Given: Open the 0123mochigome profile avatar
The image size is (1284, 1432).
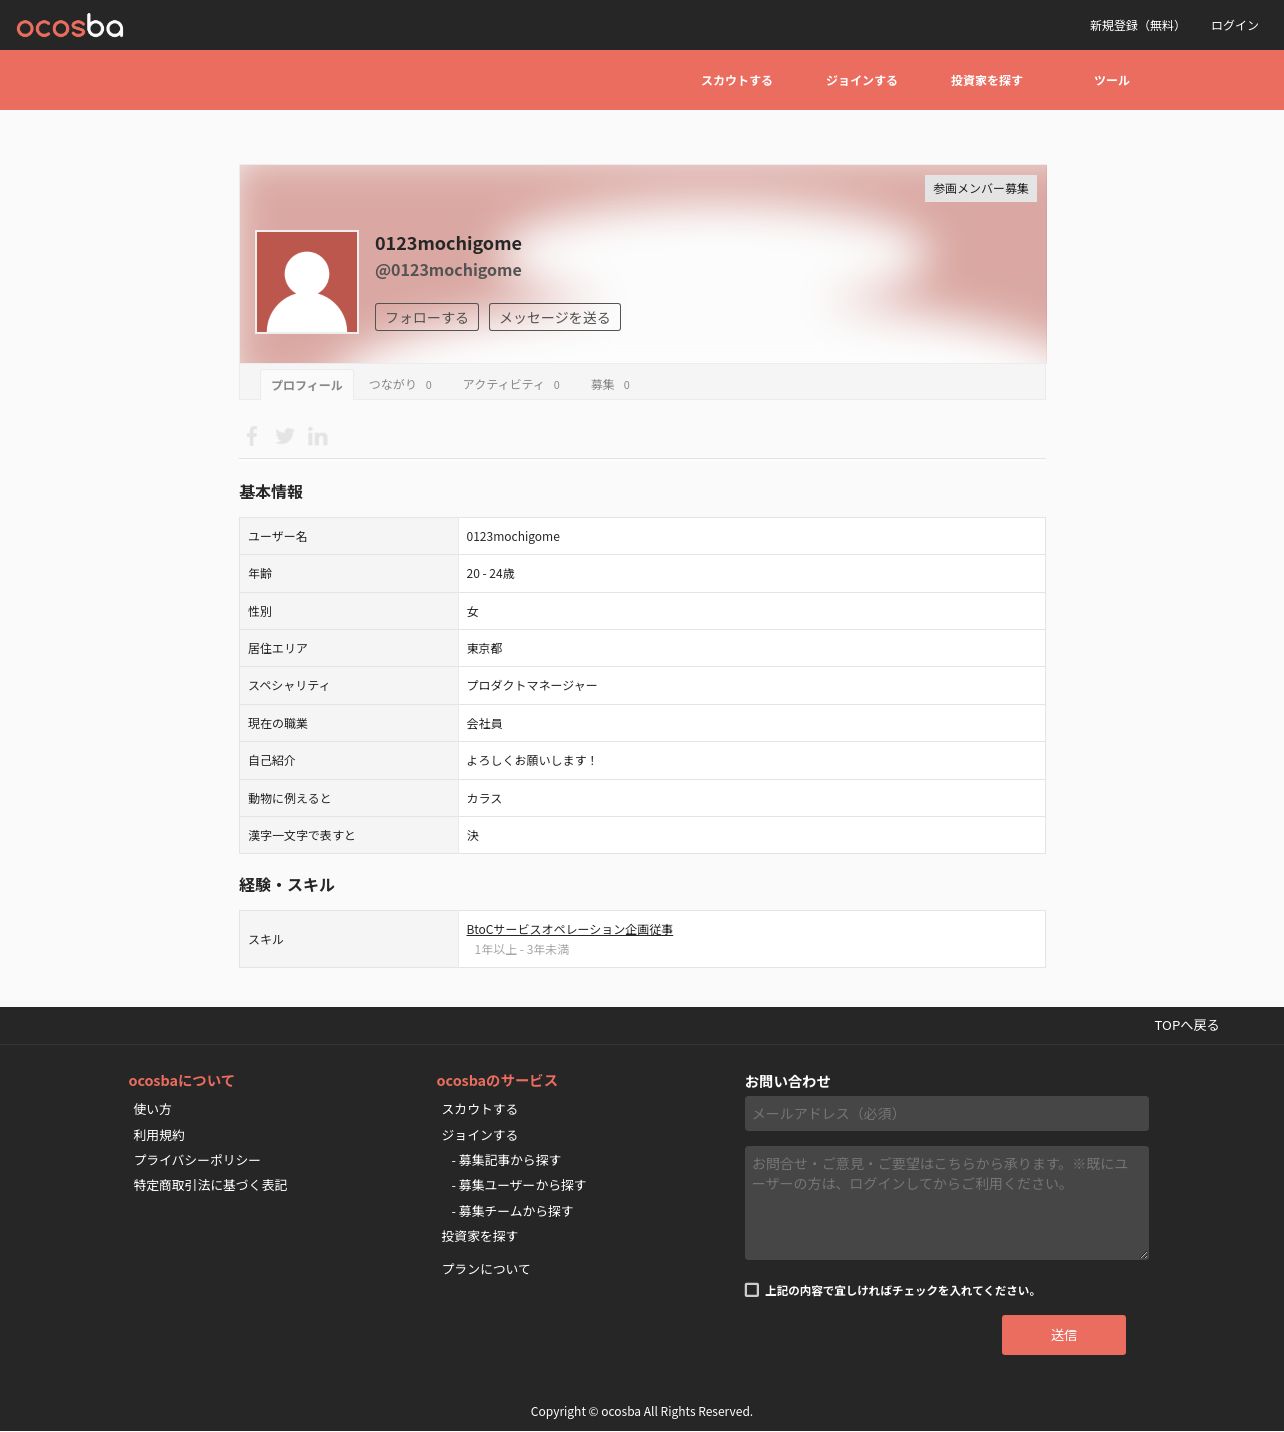Looking at the screenshot, I should click(x=307, y=282).
